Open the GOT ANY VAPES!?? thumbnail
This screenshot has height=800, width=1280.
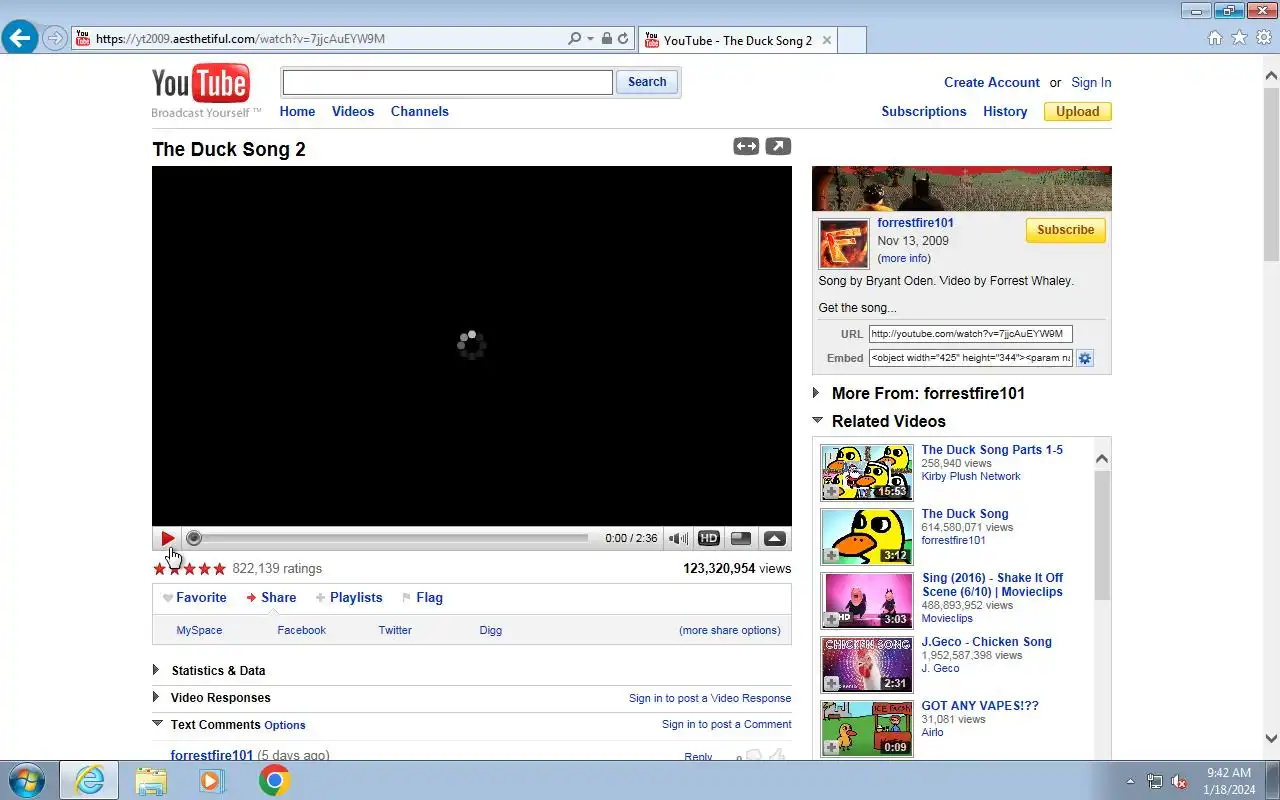click(867, 728)
